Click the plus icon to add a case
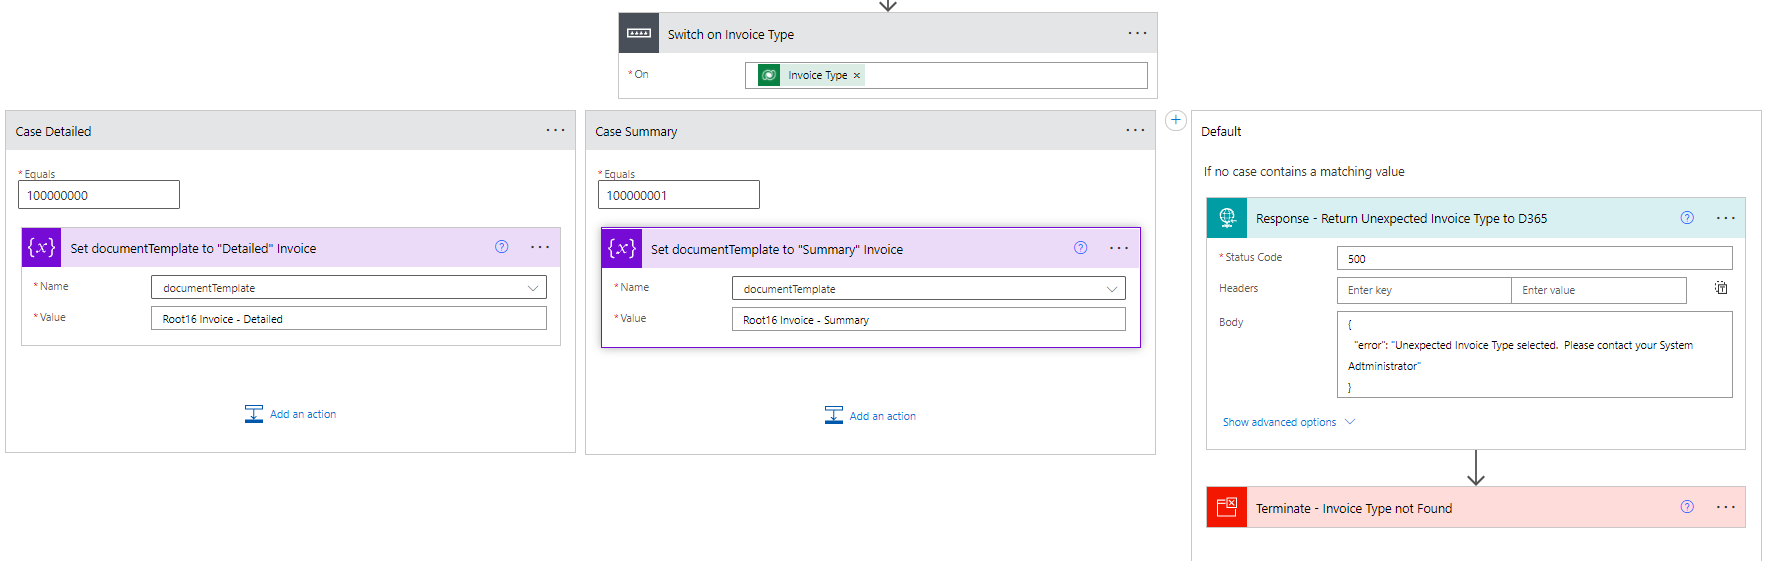The width and height of the screenshot is (1770, 561). (1176, 120)
